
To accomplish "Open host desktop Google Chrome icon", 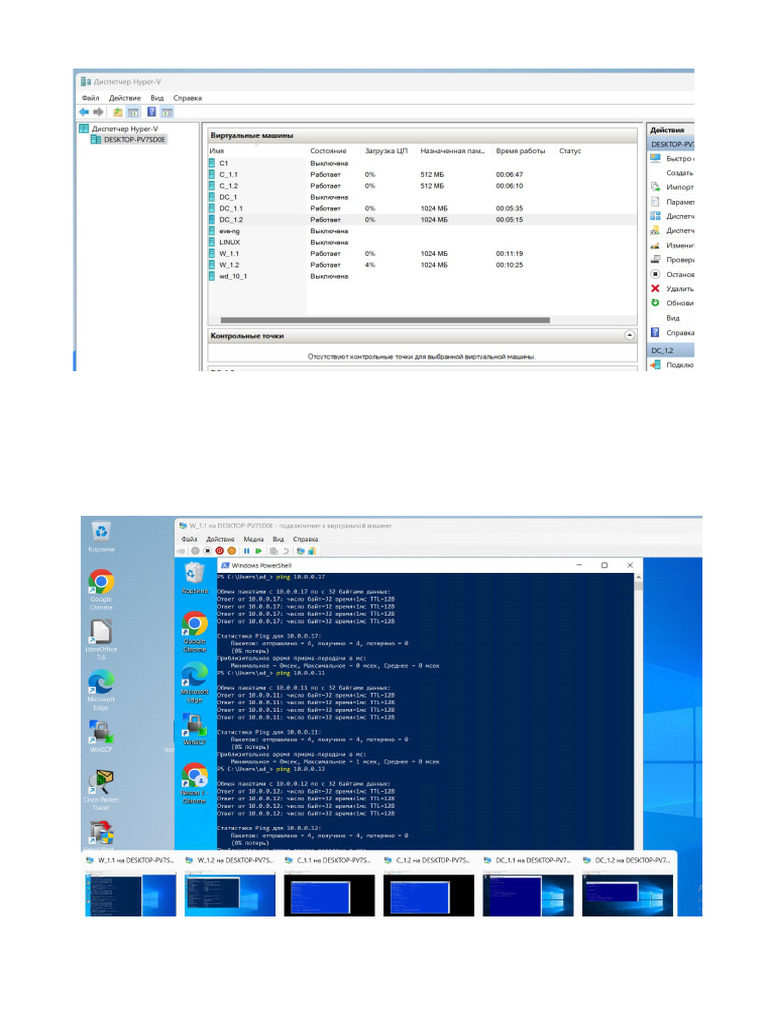I will pyautogui.click(x=101, y=590).
